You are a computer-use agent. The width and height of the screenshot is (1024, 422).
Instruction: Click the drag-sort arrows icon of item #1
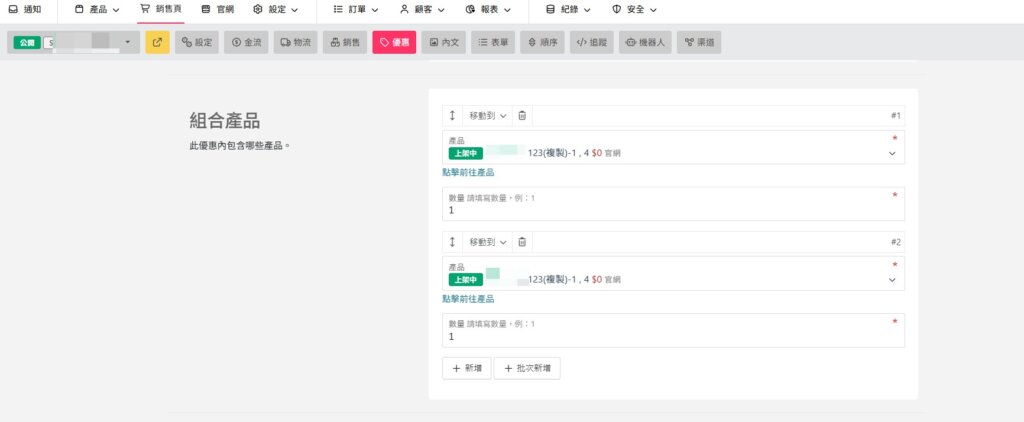pyautogui.click(x=452, y=116)
